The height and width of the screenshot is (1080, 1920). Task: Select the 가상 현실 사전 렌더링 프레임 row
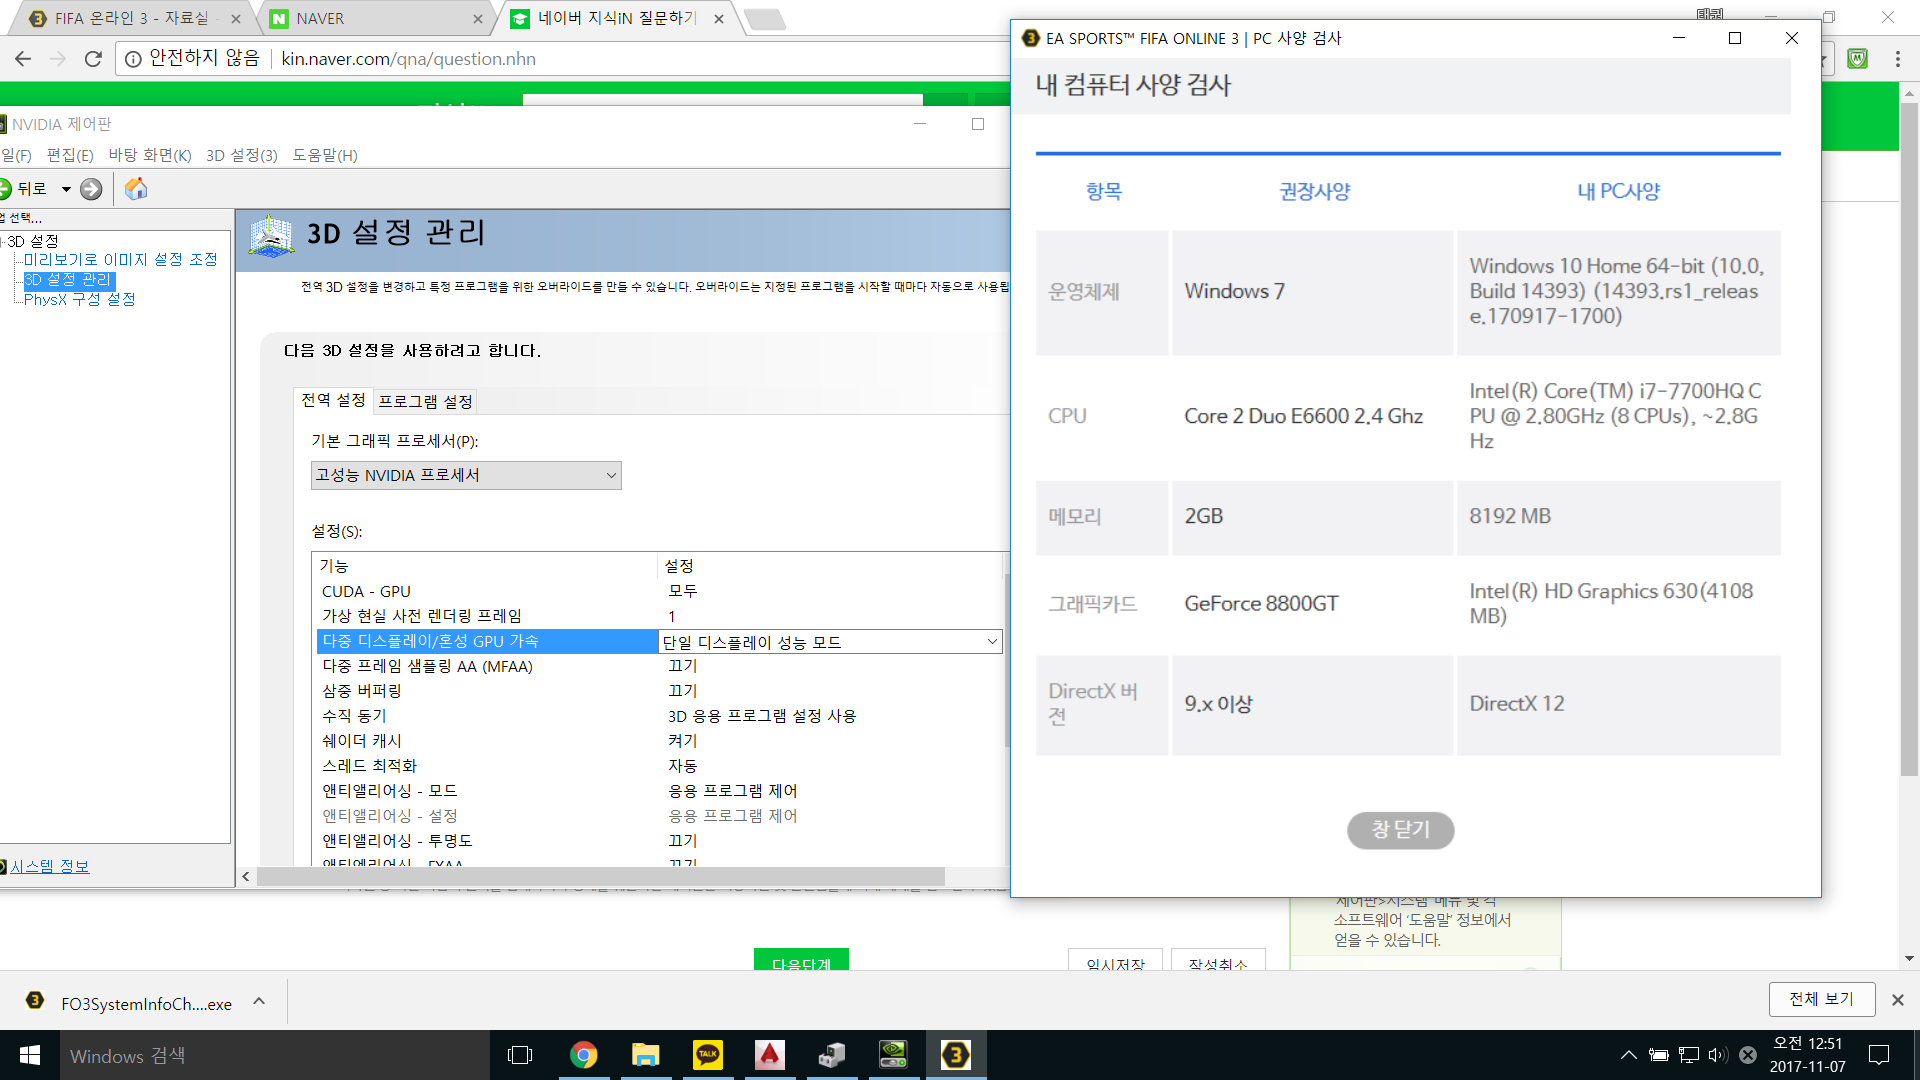pos(659,616)
